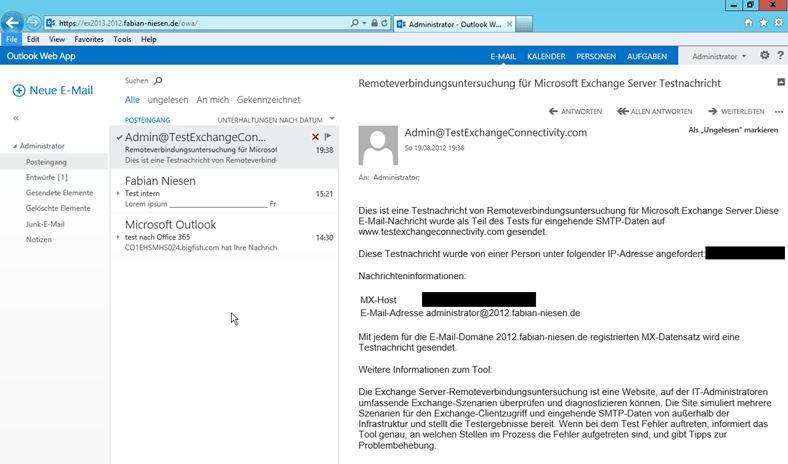This screenshot has width=788, height=464.
Task: Open a new browser tab
Action: [524, 24]
